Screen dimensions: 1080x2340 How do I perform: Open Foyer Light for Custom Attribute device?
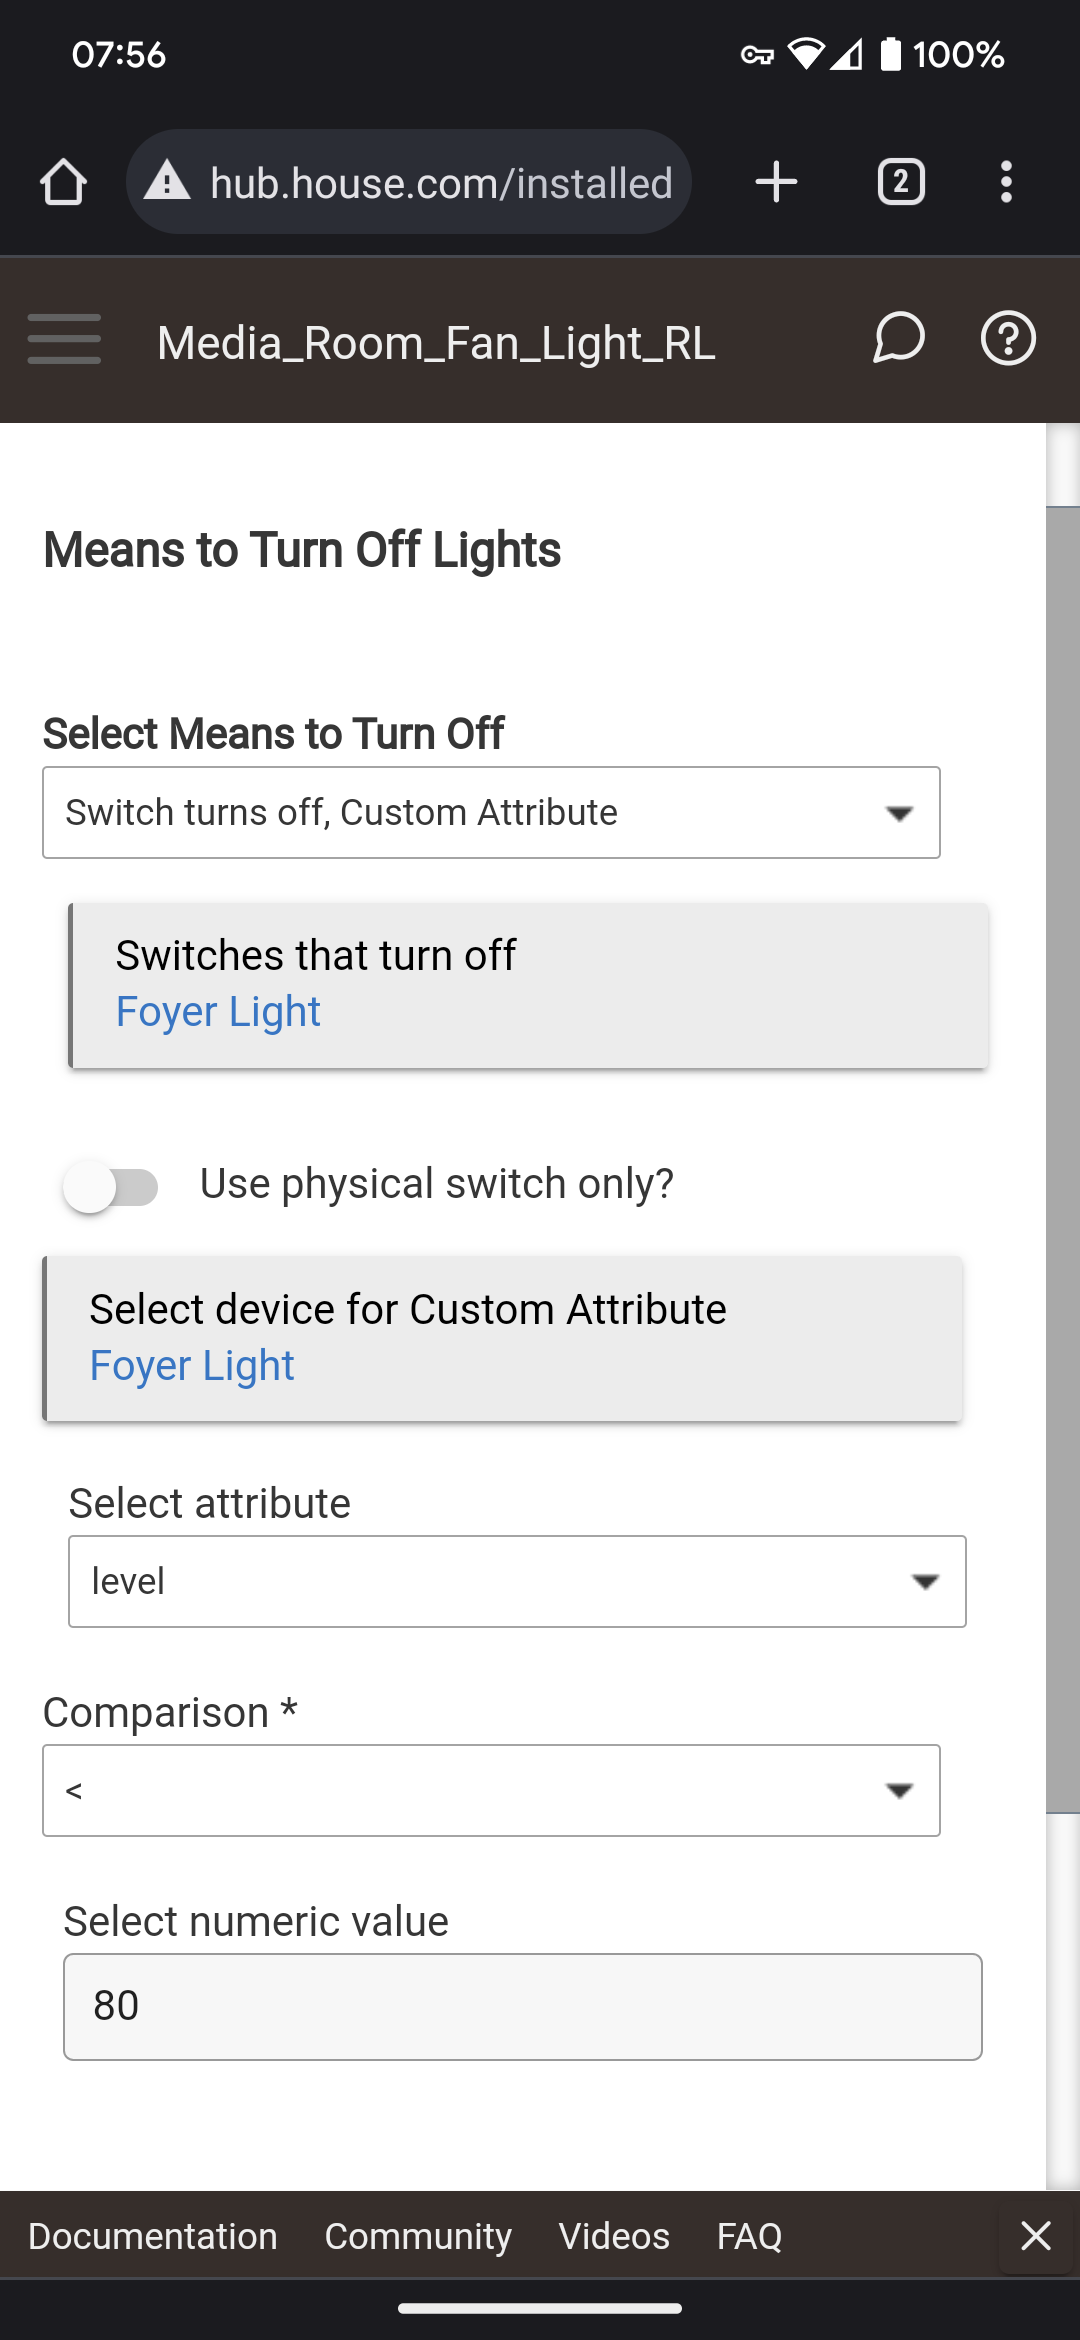(x=192, y=1364)
